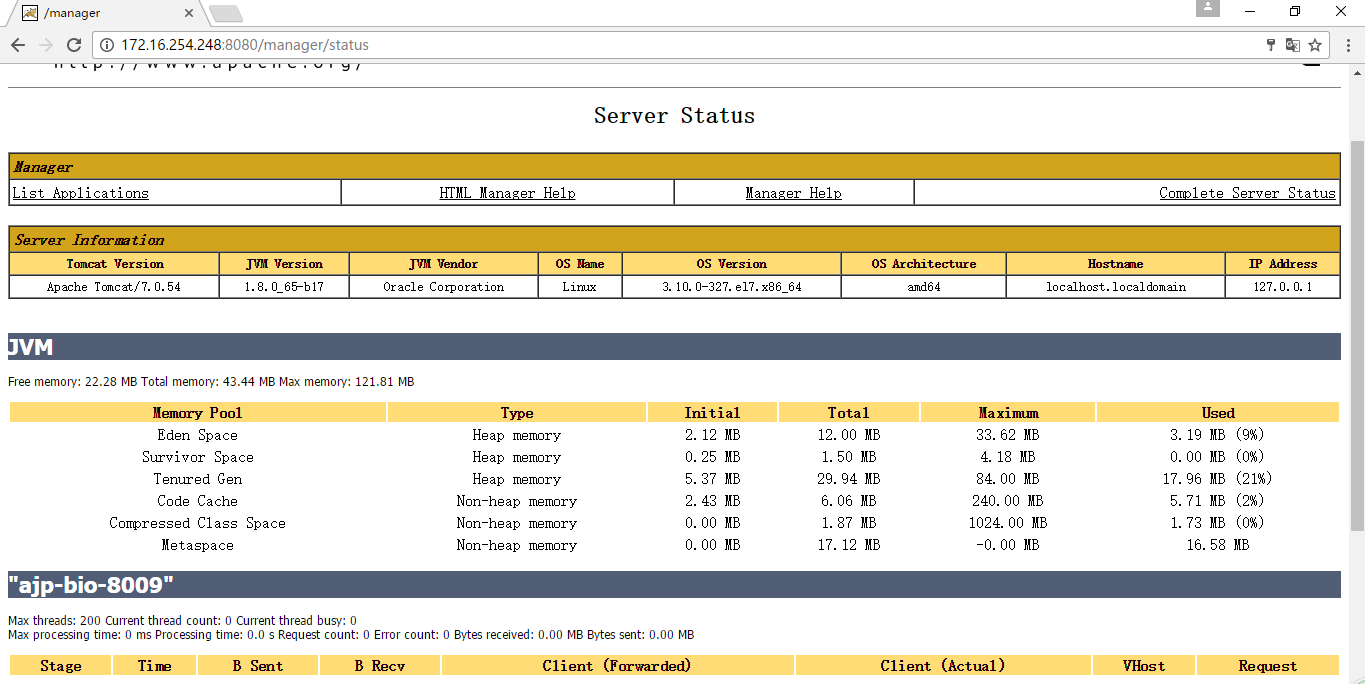
Task: Select the localhost.localdomain cell
Action: click(1116, 287)
